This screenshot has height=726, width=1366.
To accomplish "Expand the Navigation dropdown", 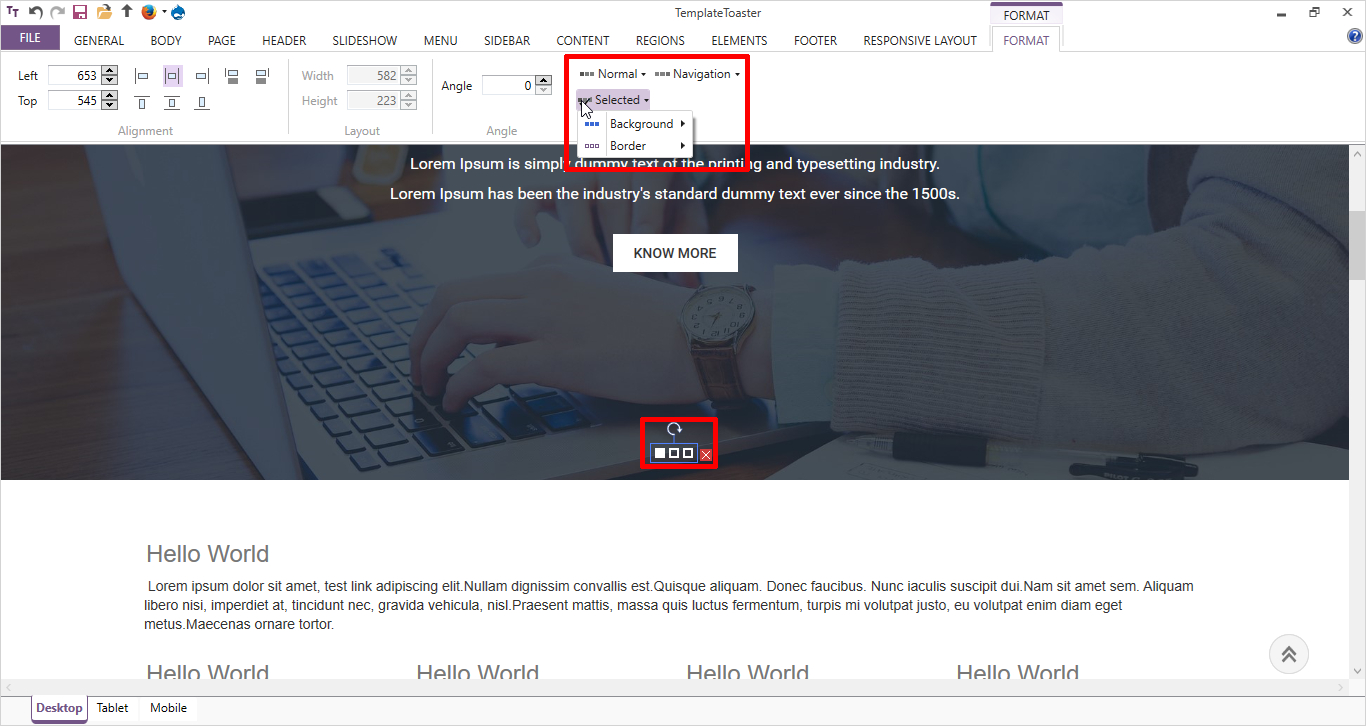I will 698,74.
